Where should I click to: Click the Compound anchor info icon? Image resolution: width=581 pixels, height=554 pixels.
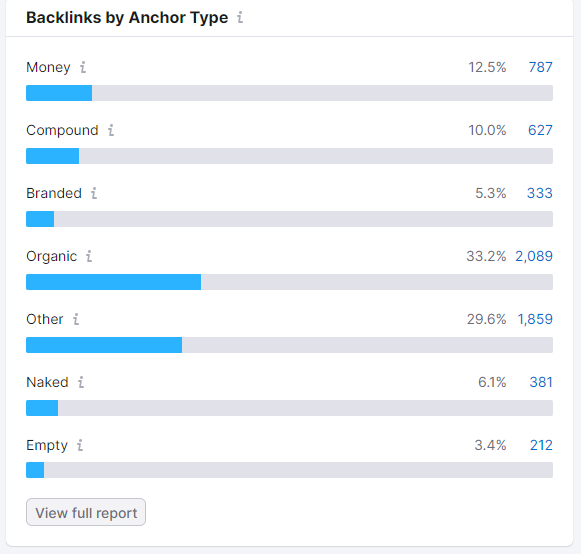[111, 130]
